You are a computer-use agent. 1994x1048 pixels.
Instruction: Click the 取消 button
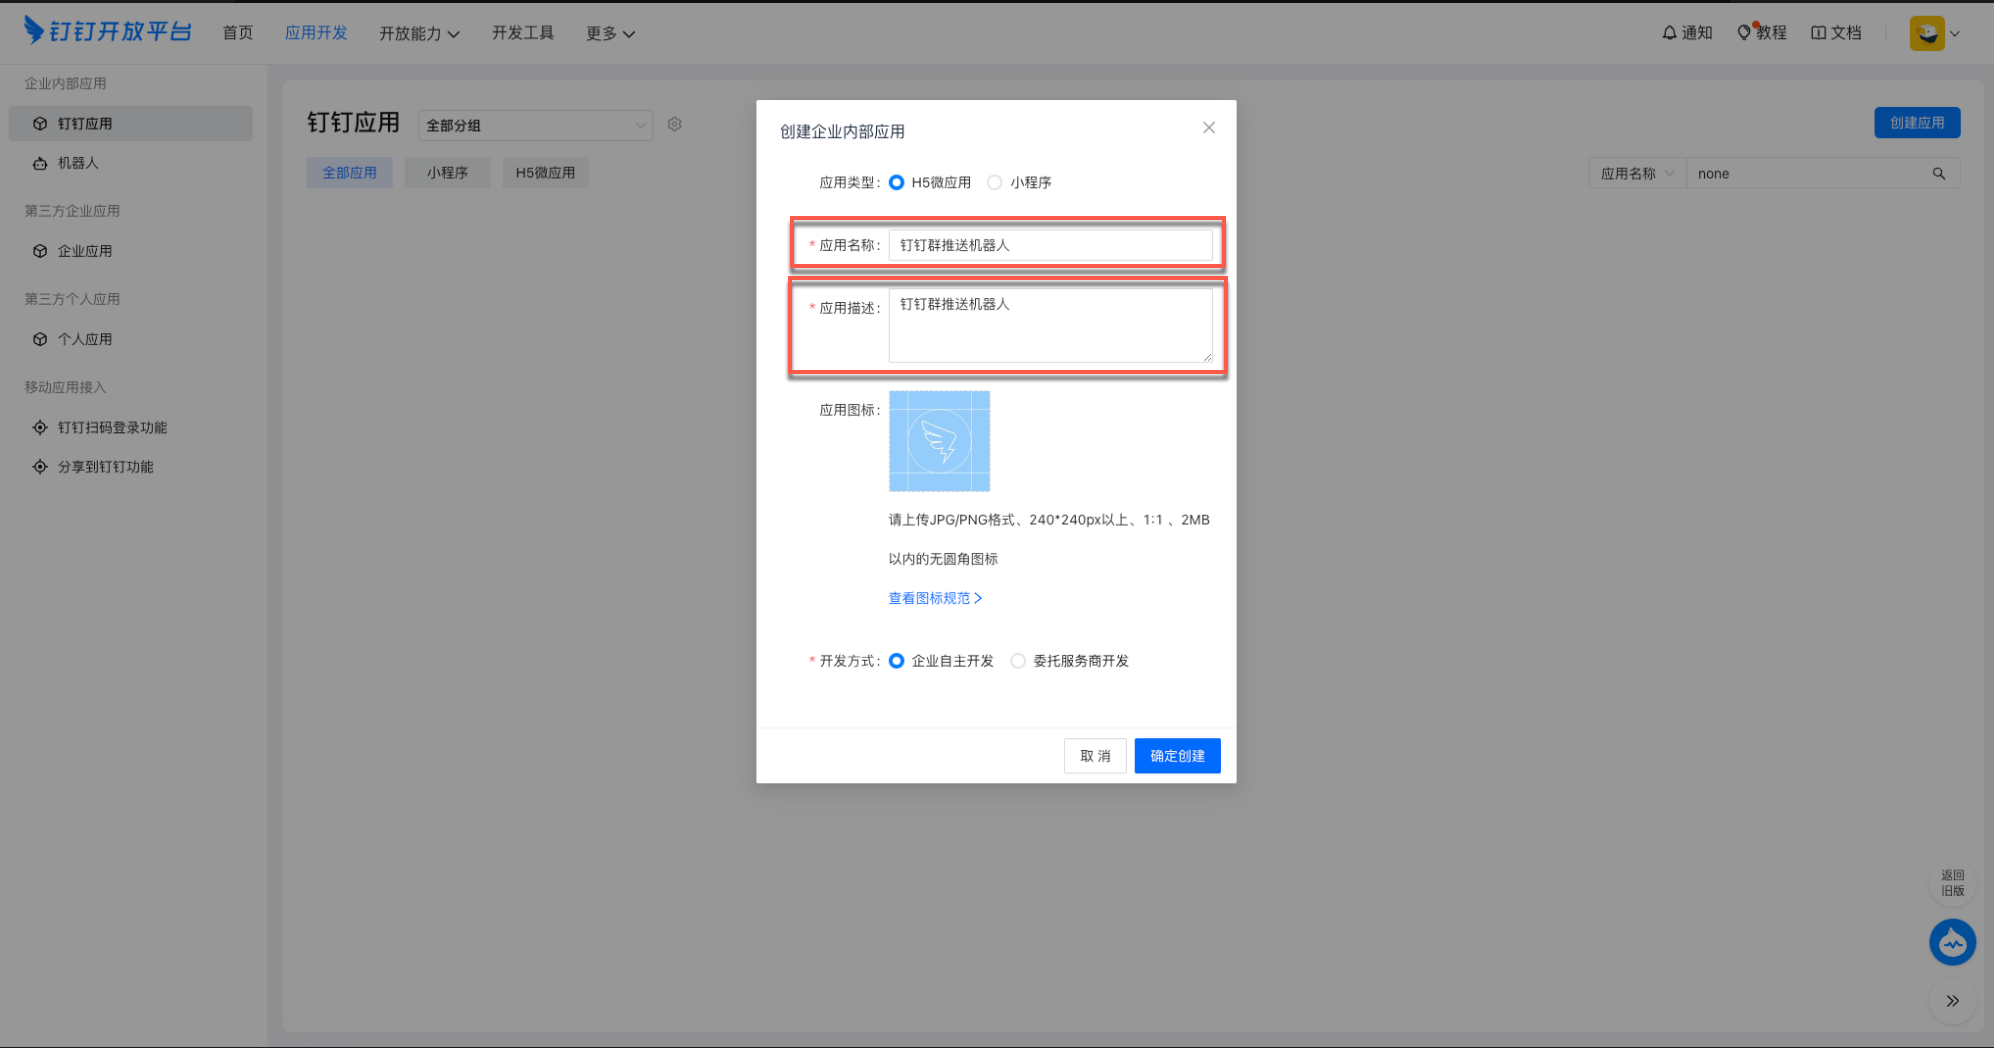(x=1095, y=756)
